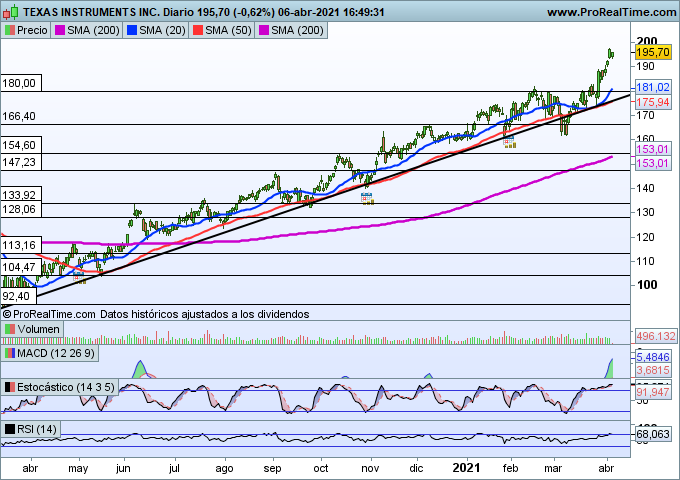Click the abr label at axis right end
This screenshot has width=680, height=480.
pyautogui.click(x=606, y=468)
